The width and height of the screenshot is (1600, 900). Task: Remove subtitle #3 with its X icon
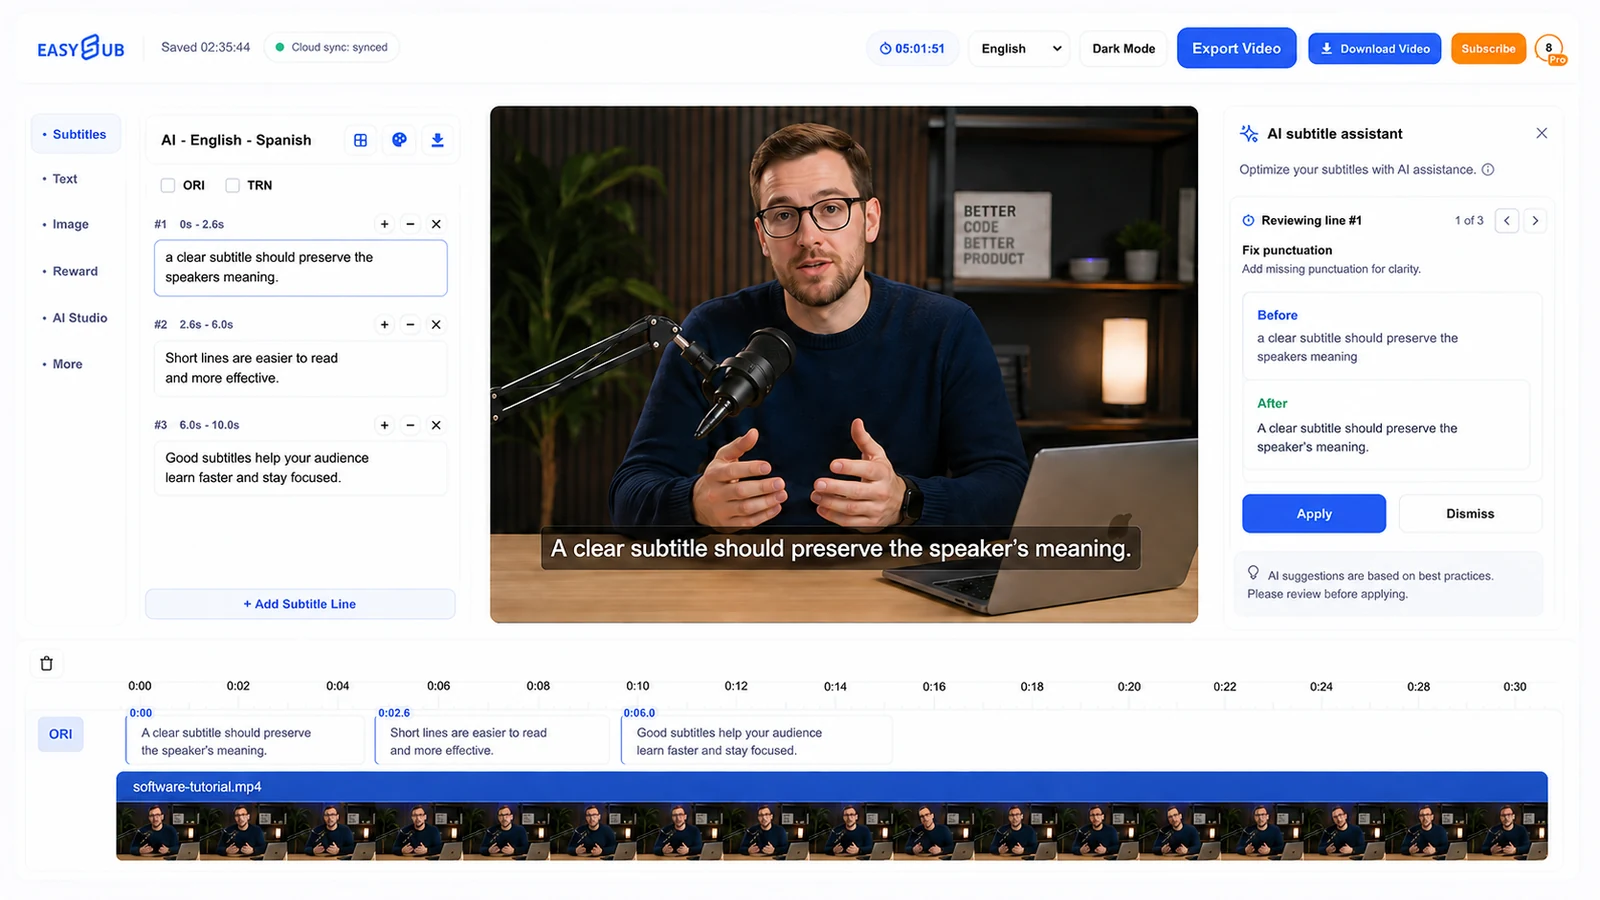click(x=436, y=425)
